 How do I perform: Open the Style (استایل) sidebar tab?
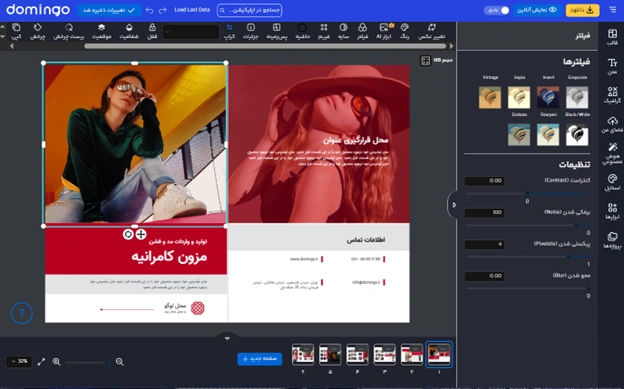point(612,182)
